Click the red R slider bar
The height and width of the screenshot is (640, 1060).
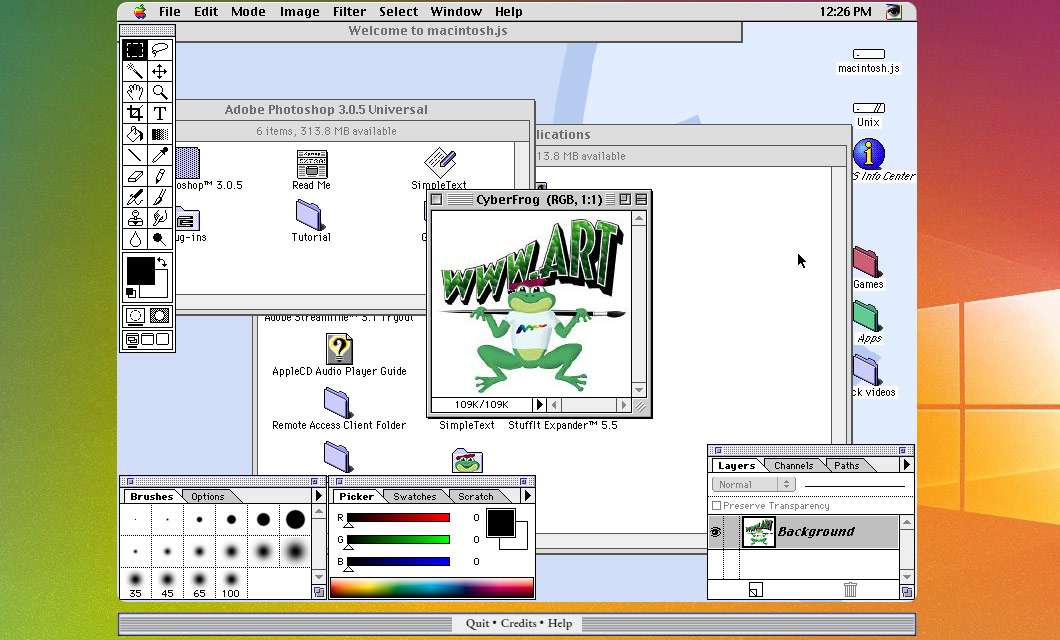click(x=398, y=518)
